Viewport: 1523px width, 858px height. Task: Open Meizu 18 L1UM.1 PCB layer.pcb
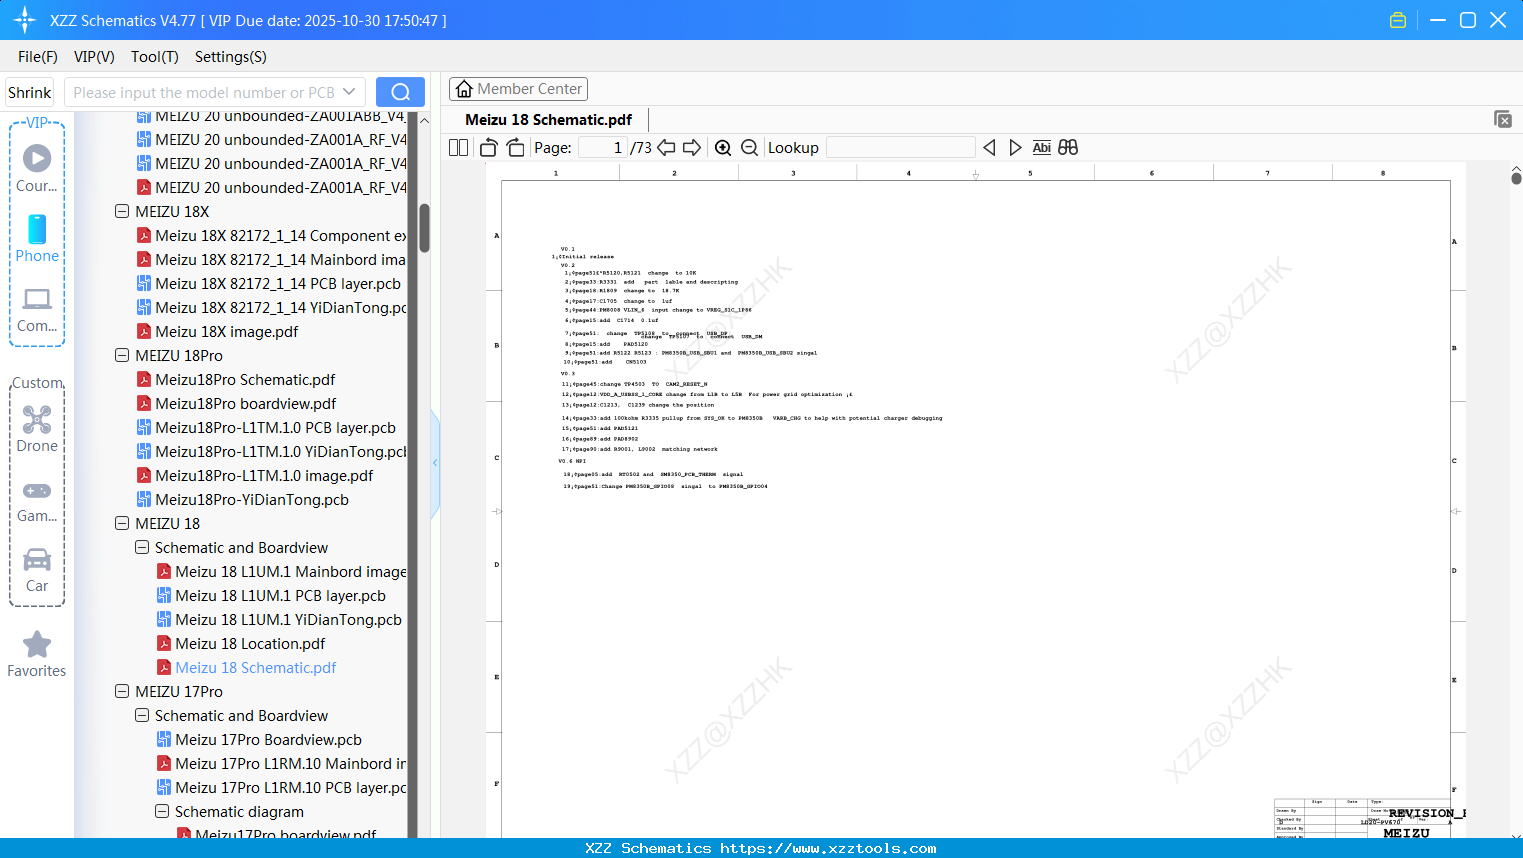(270, 596)
